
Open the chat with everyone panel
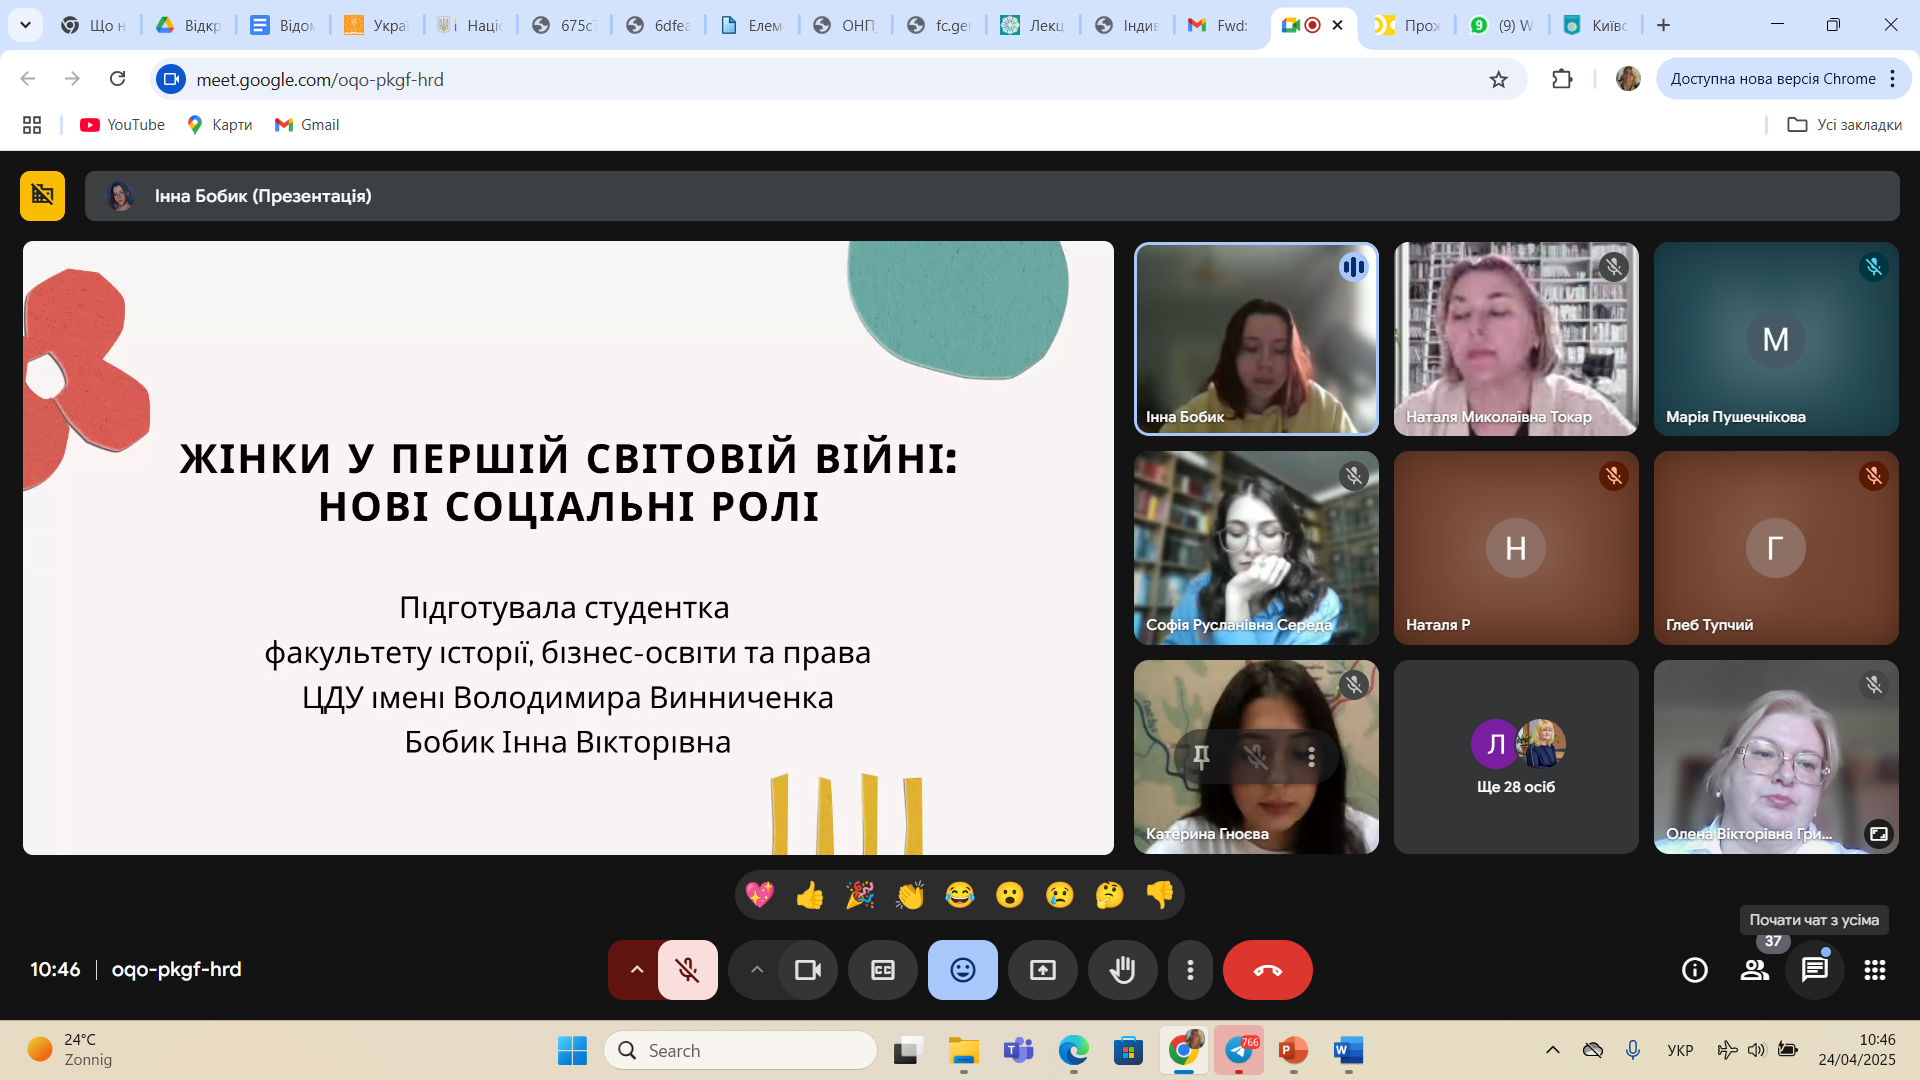tap(1814, 970)
